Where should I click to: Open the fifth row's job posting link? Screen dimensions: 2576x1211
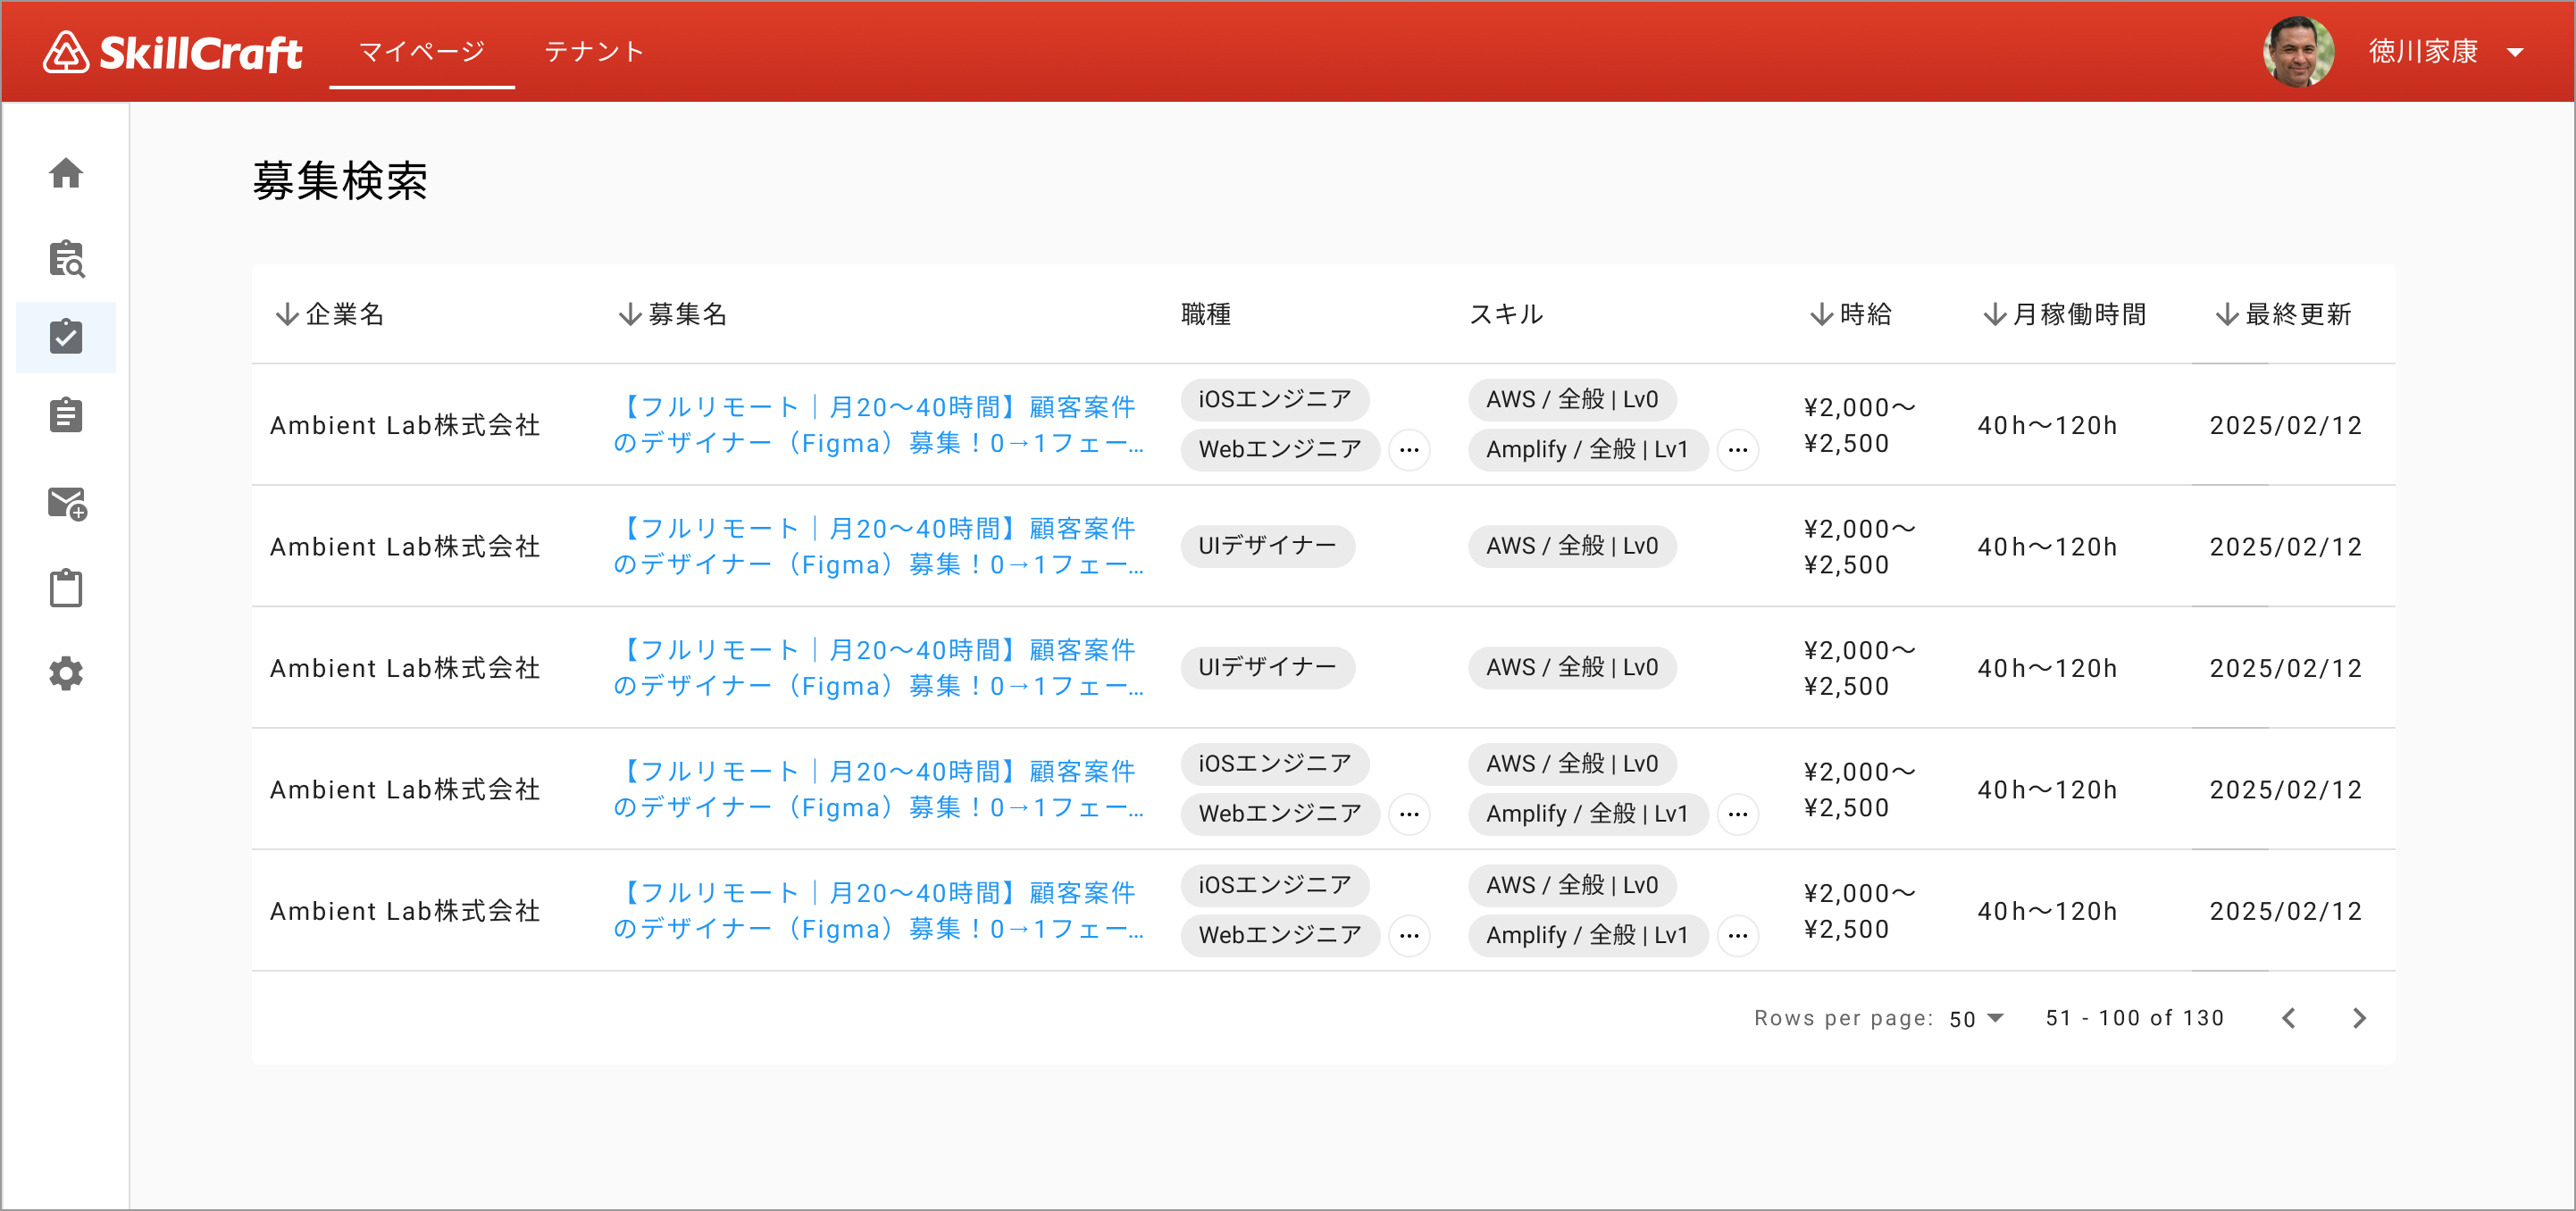[878, 911]
